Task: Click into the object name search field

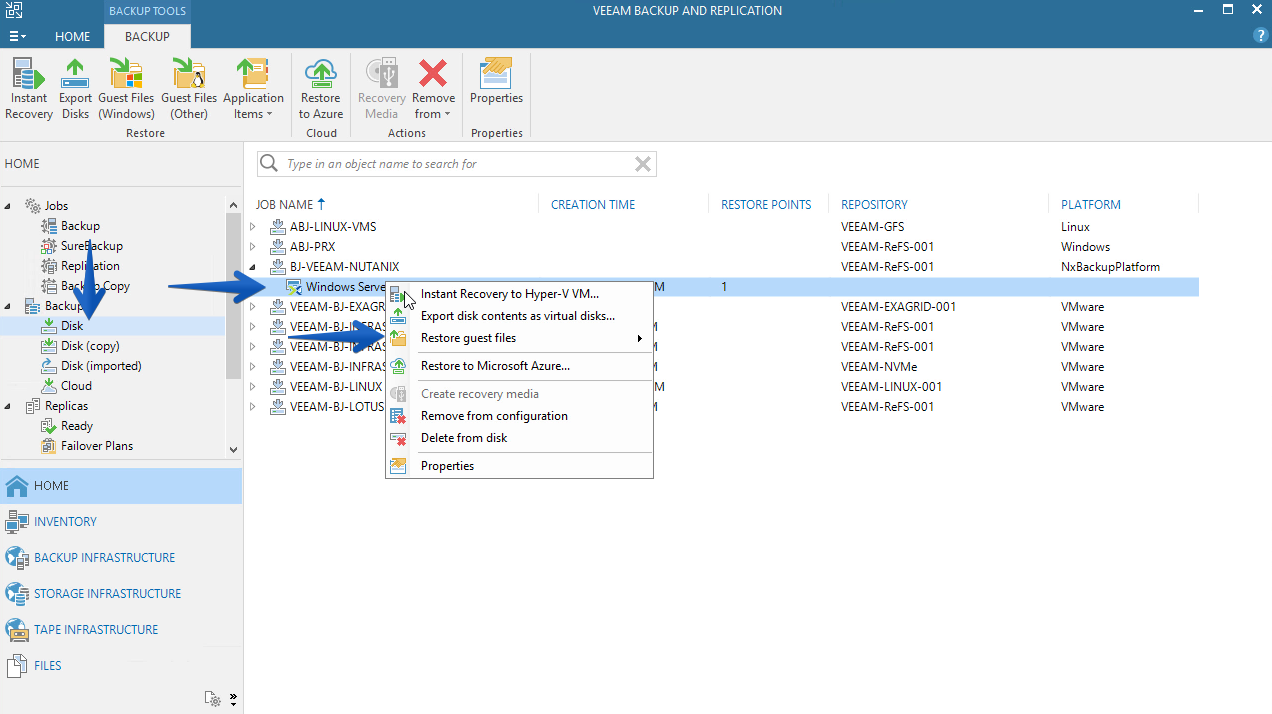Action: point(456,164)
